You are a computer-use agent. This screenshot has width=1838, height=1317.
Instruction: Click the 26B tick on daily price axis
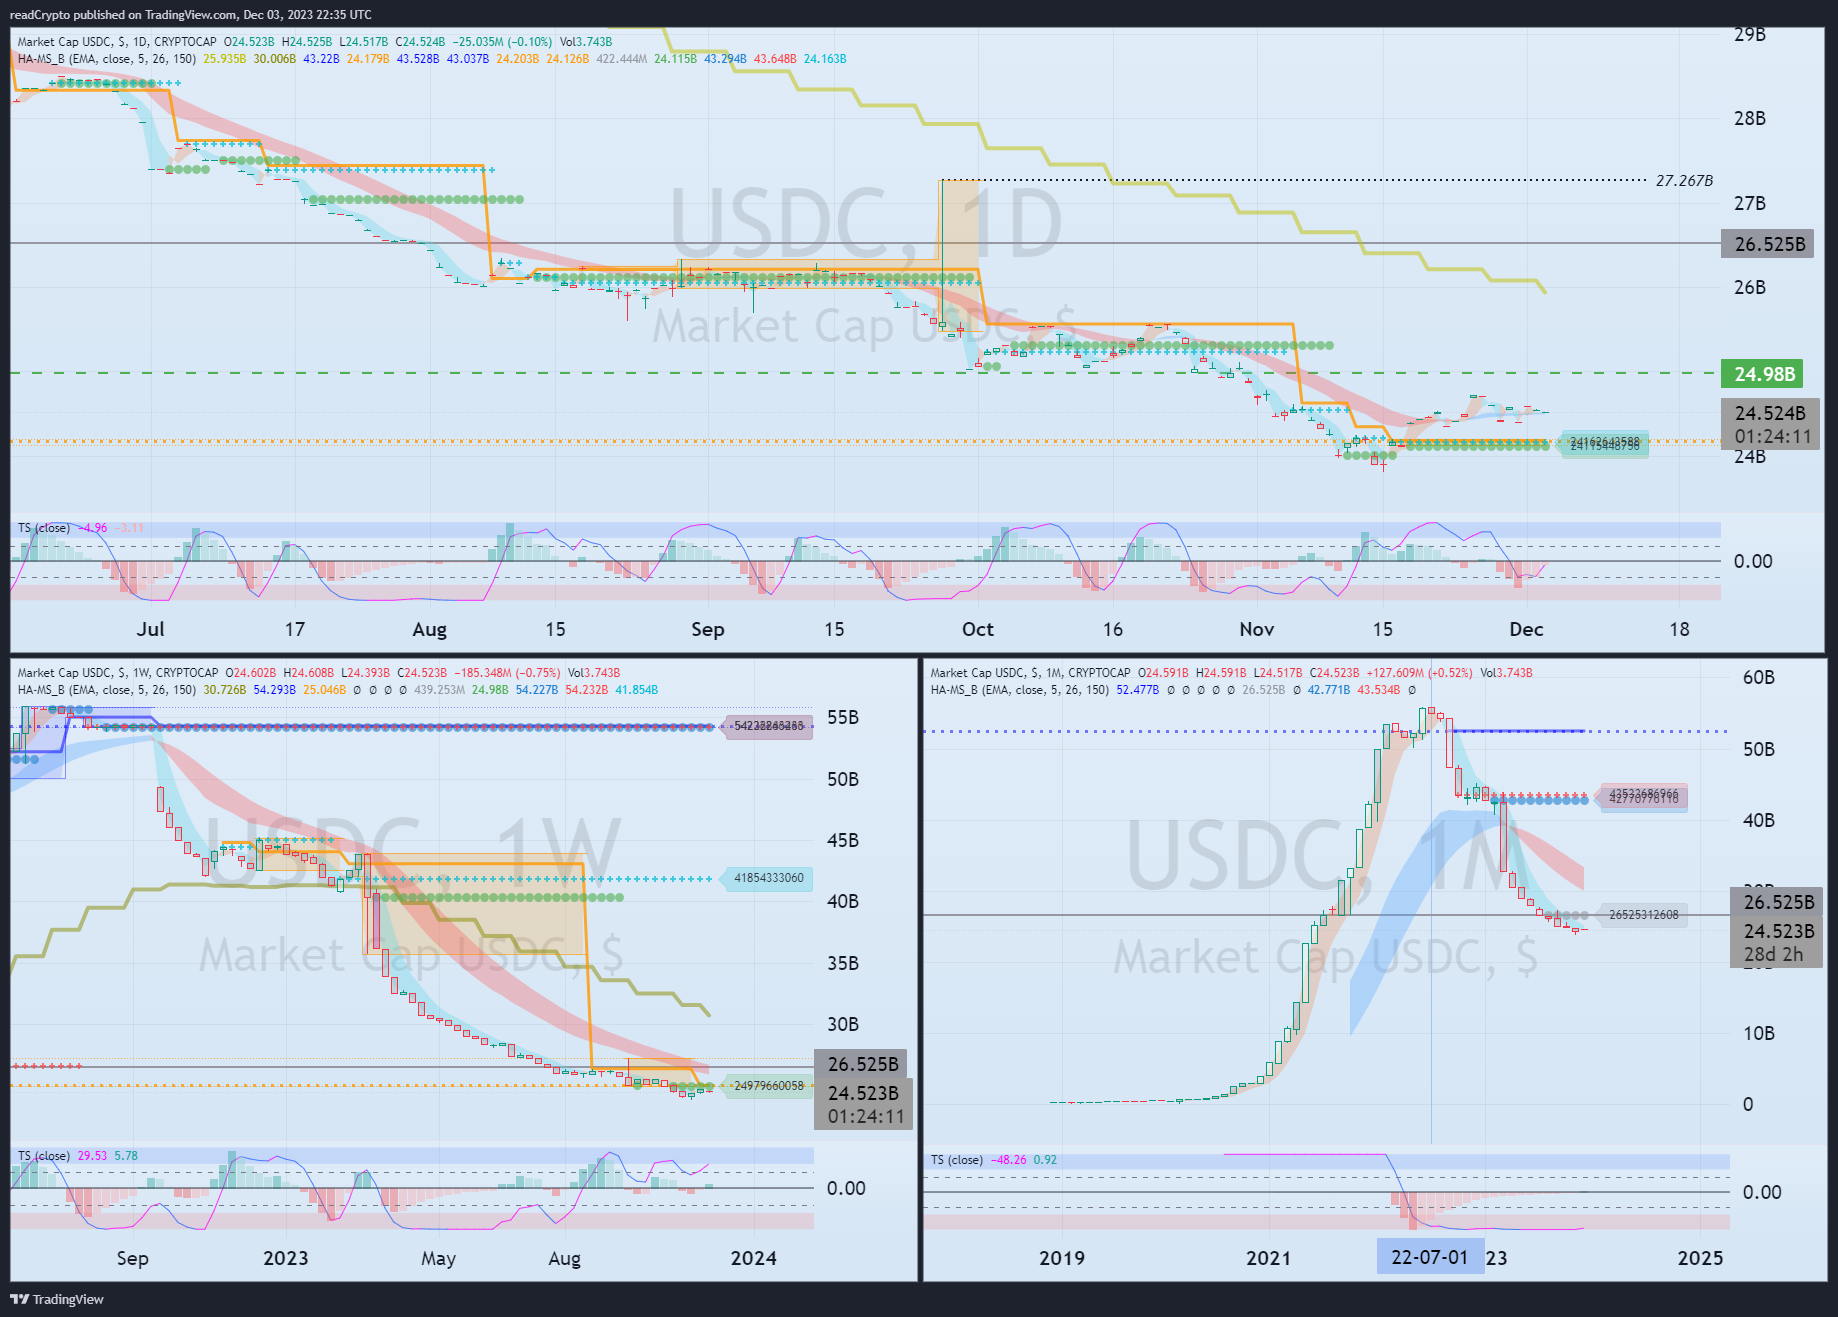1750,288
